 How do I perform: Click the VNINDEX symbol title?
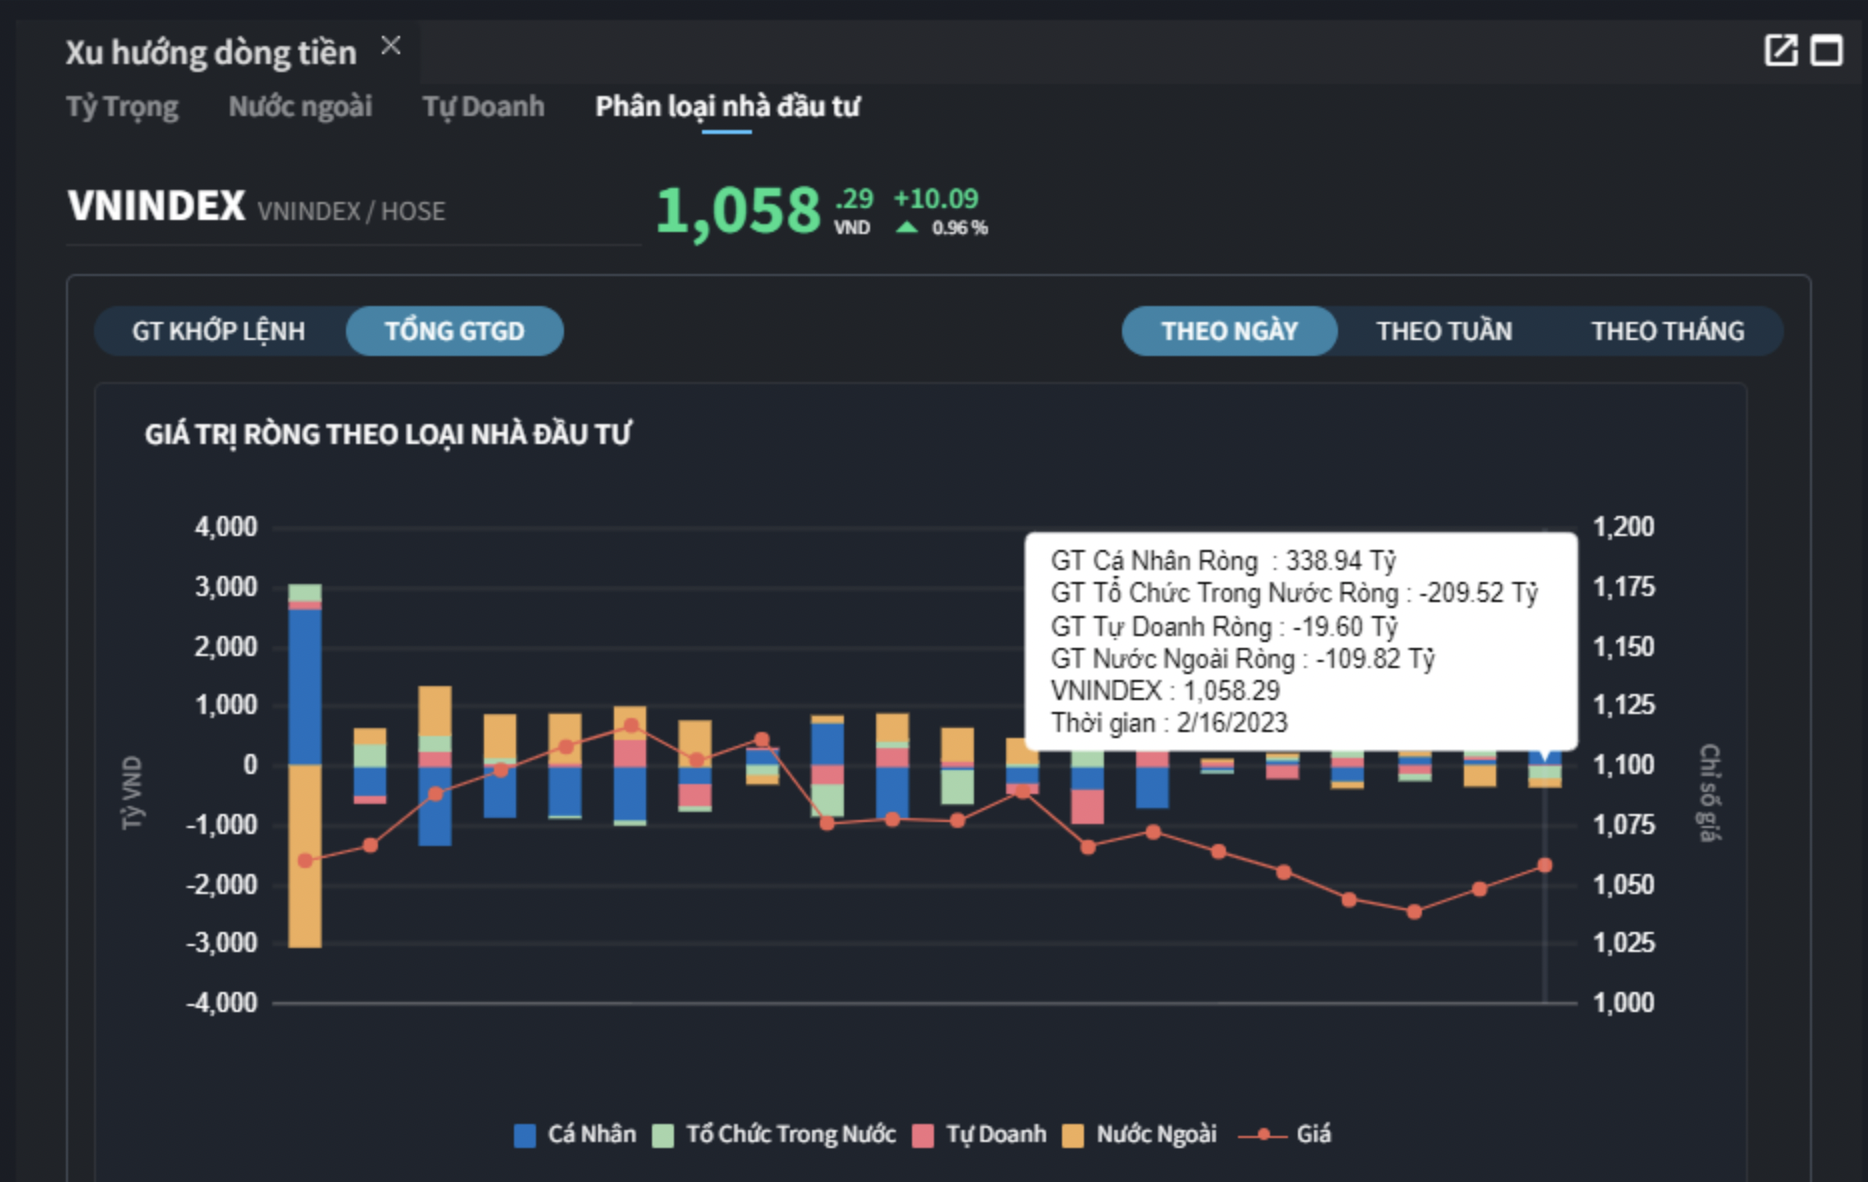(x=156, y=206)
